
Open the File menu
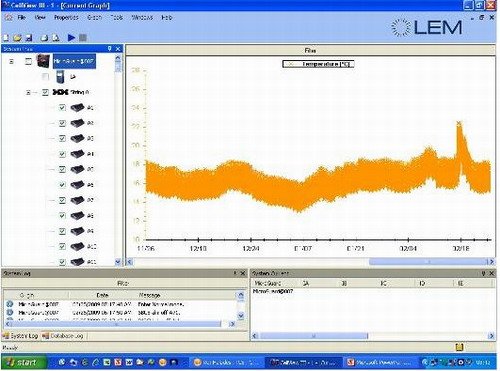22,17
